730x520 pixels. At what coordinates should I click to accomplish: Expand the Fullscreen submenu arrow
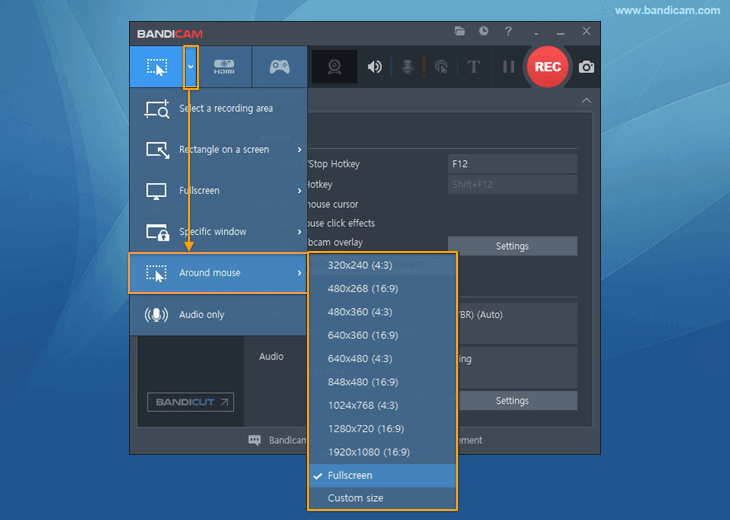[299, 190]
